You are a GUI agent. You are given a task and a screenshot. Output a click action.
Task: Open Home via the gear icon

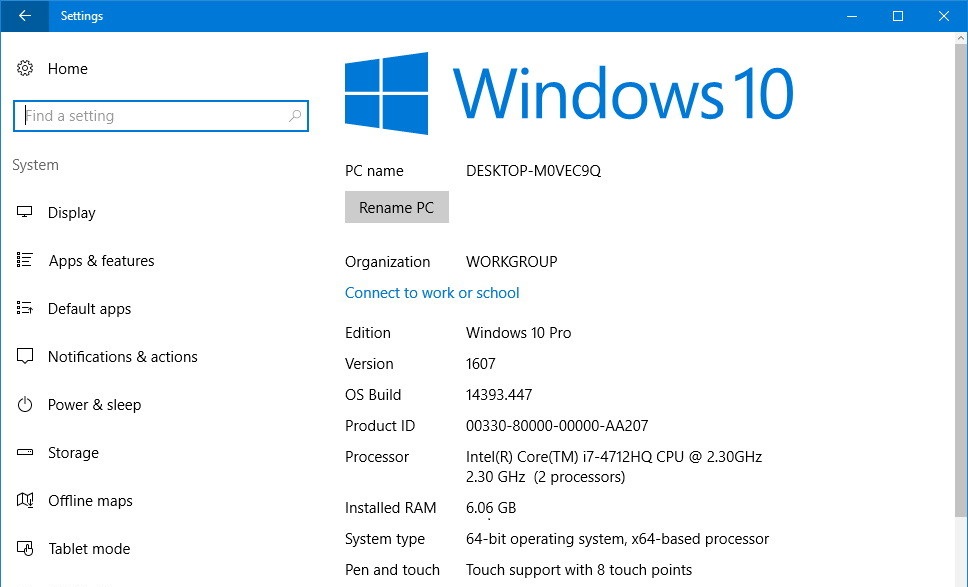(x=25, y=69)
